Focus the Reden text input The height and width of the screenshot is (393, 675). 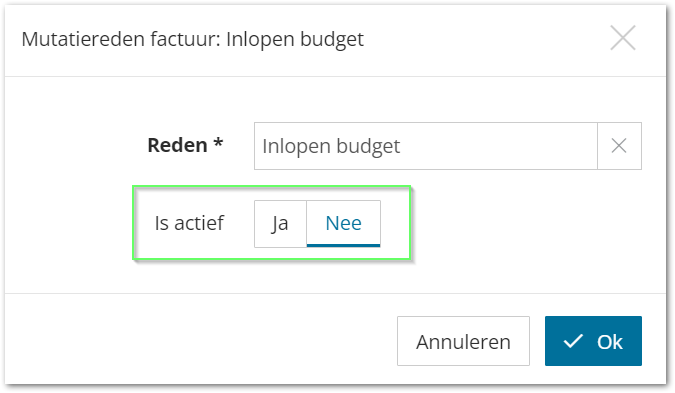coord(426,146)
